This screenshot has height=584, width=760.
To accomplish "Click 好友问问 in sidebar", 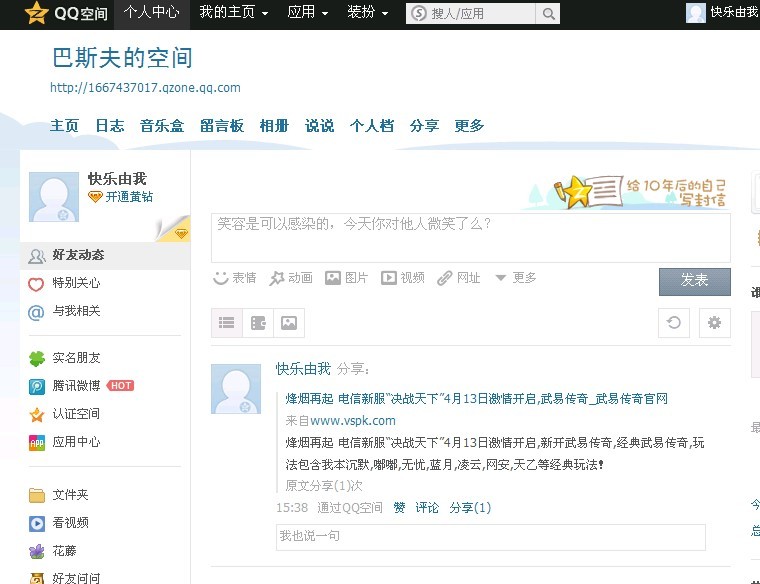I will point(76,578).
